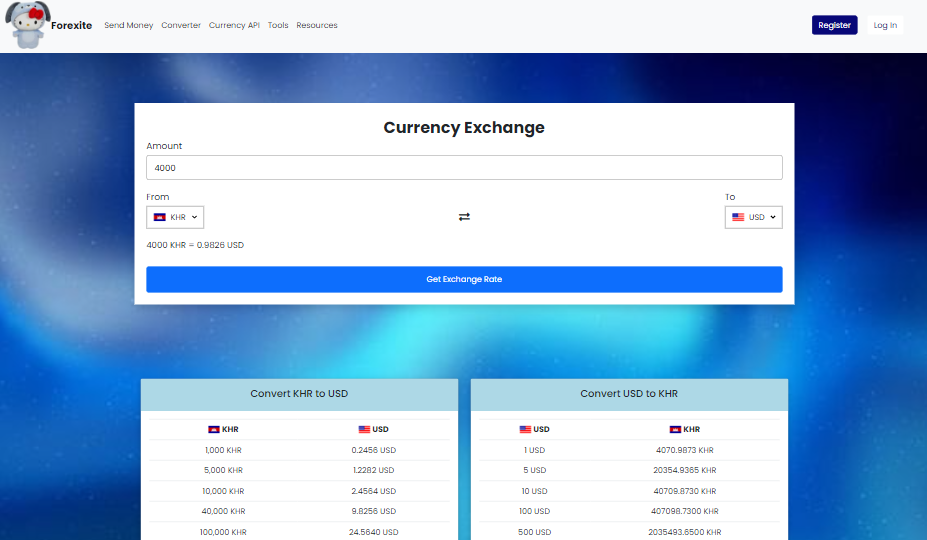Open the Currency API menu item

click(234, 25)
